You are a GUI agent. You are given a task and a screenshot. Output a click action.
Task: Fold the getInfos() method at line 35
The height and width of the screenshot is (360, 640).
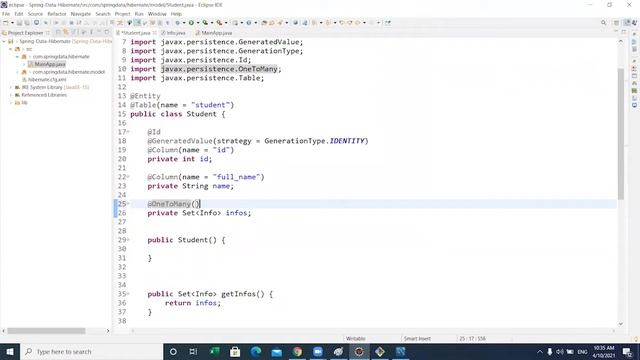pos(128,293)
